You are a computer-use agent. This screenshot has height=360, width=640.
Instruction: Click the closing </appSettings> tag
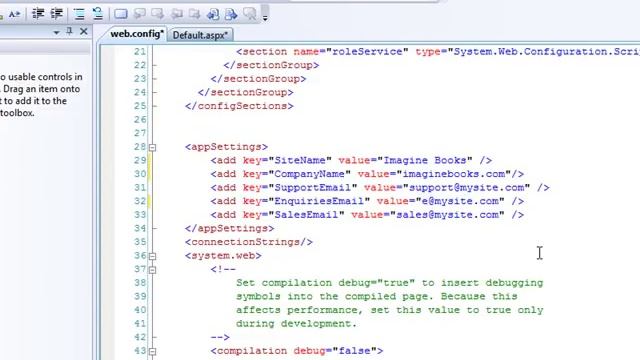pos(229,229)
